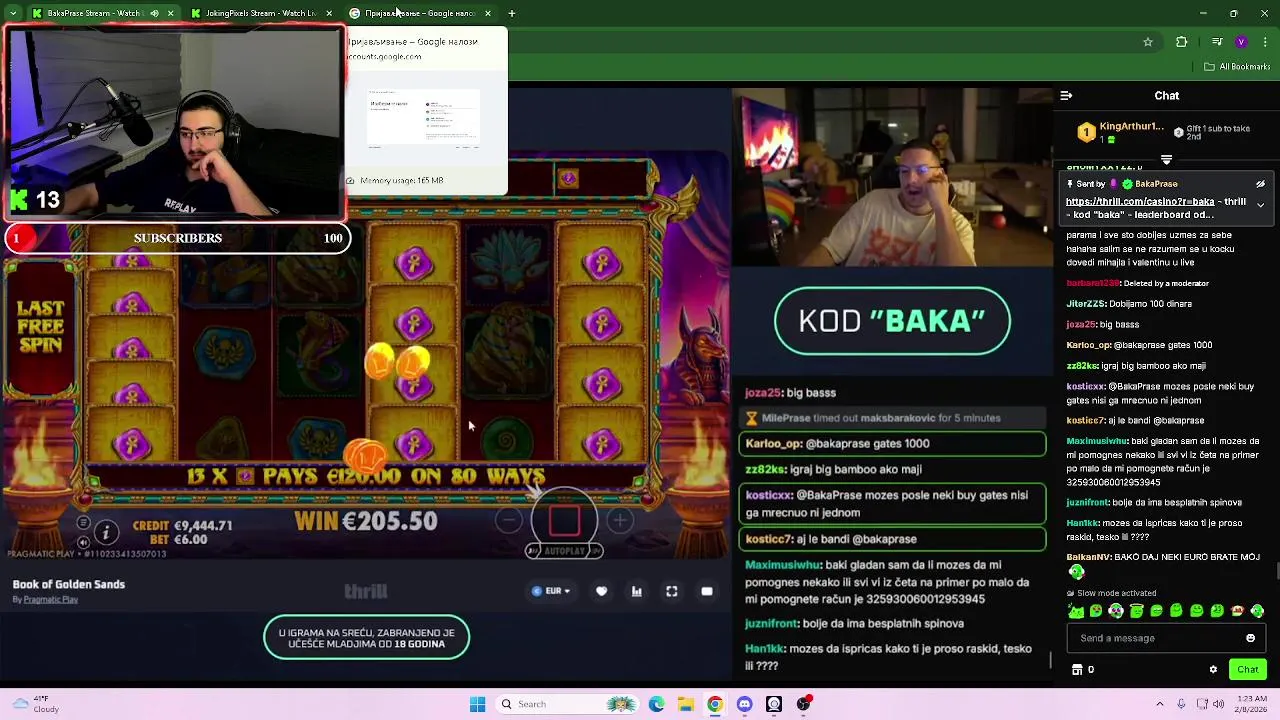Open the tab search dropdown arrow
This screenshot has width=1280, height=720.
[x=12, y=13]
